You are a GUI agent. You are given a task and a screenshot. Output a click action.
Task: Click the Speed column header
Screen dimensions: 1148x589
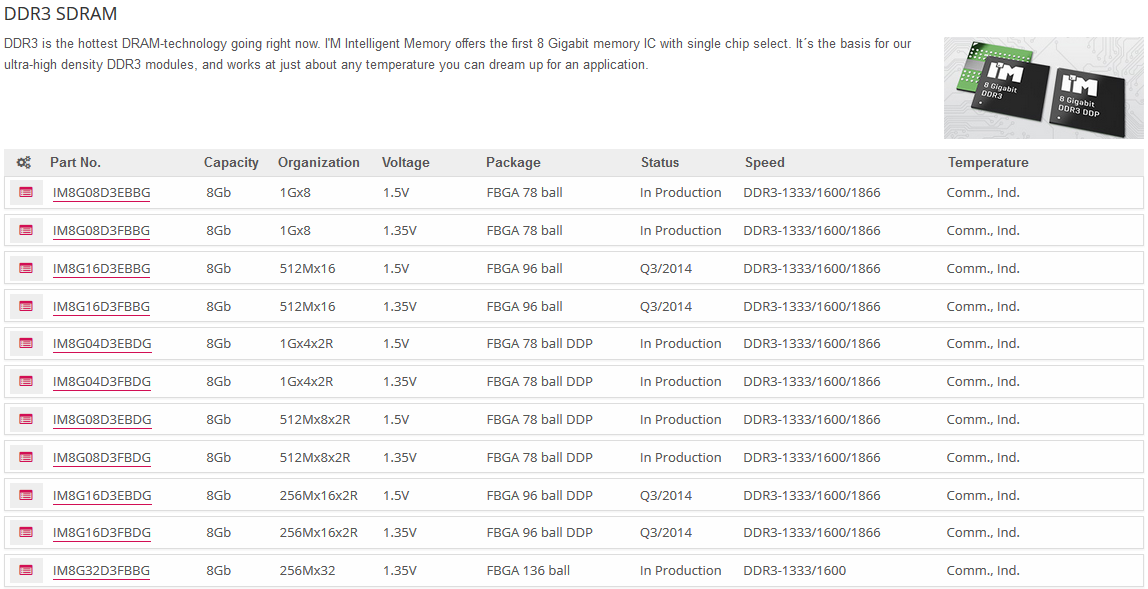point(764,162)
